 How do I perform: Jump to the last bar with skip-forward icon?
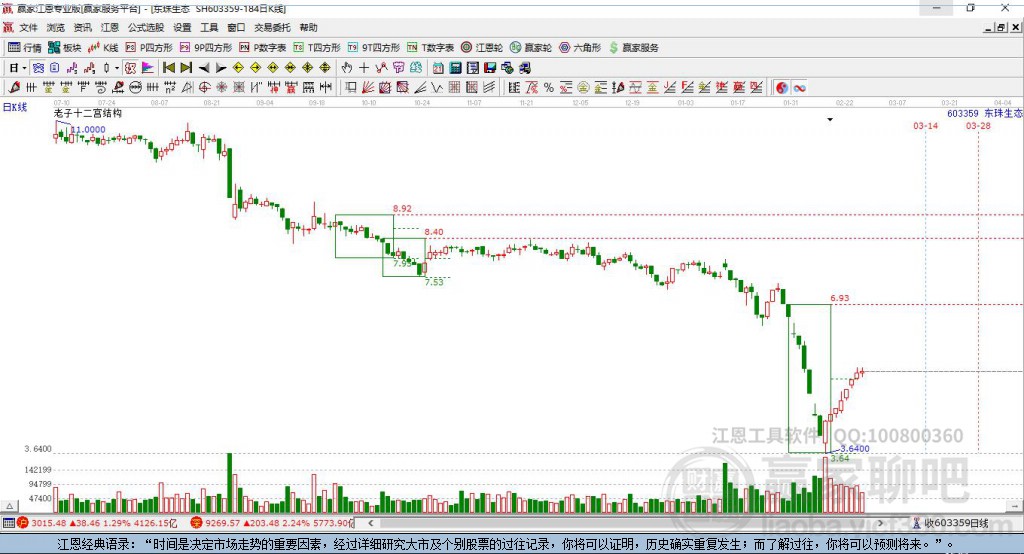click(x=186, y=67)
